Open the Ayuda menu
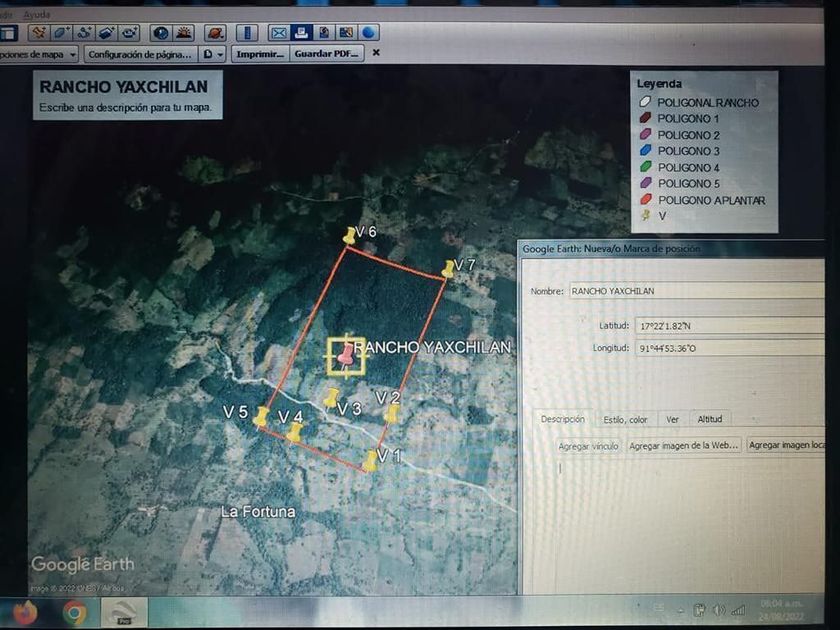Viewport: 840px width, 630px height. click(x=37, y=14)
